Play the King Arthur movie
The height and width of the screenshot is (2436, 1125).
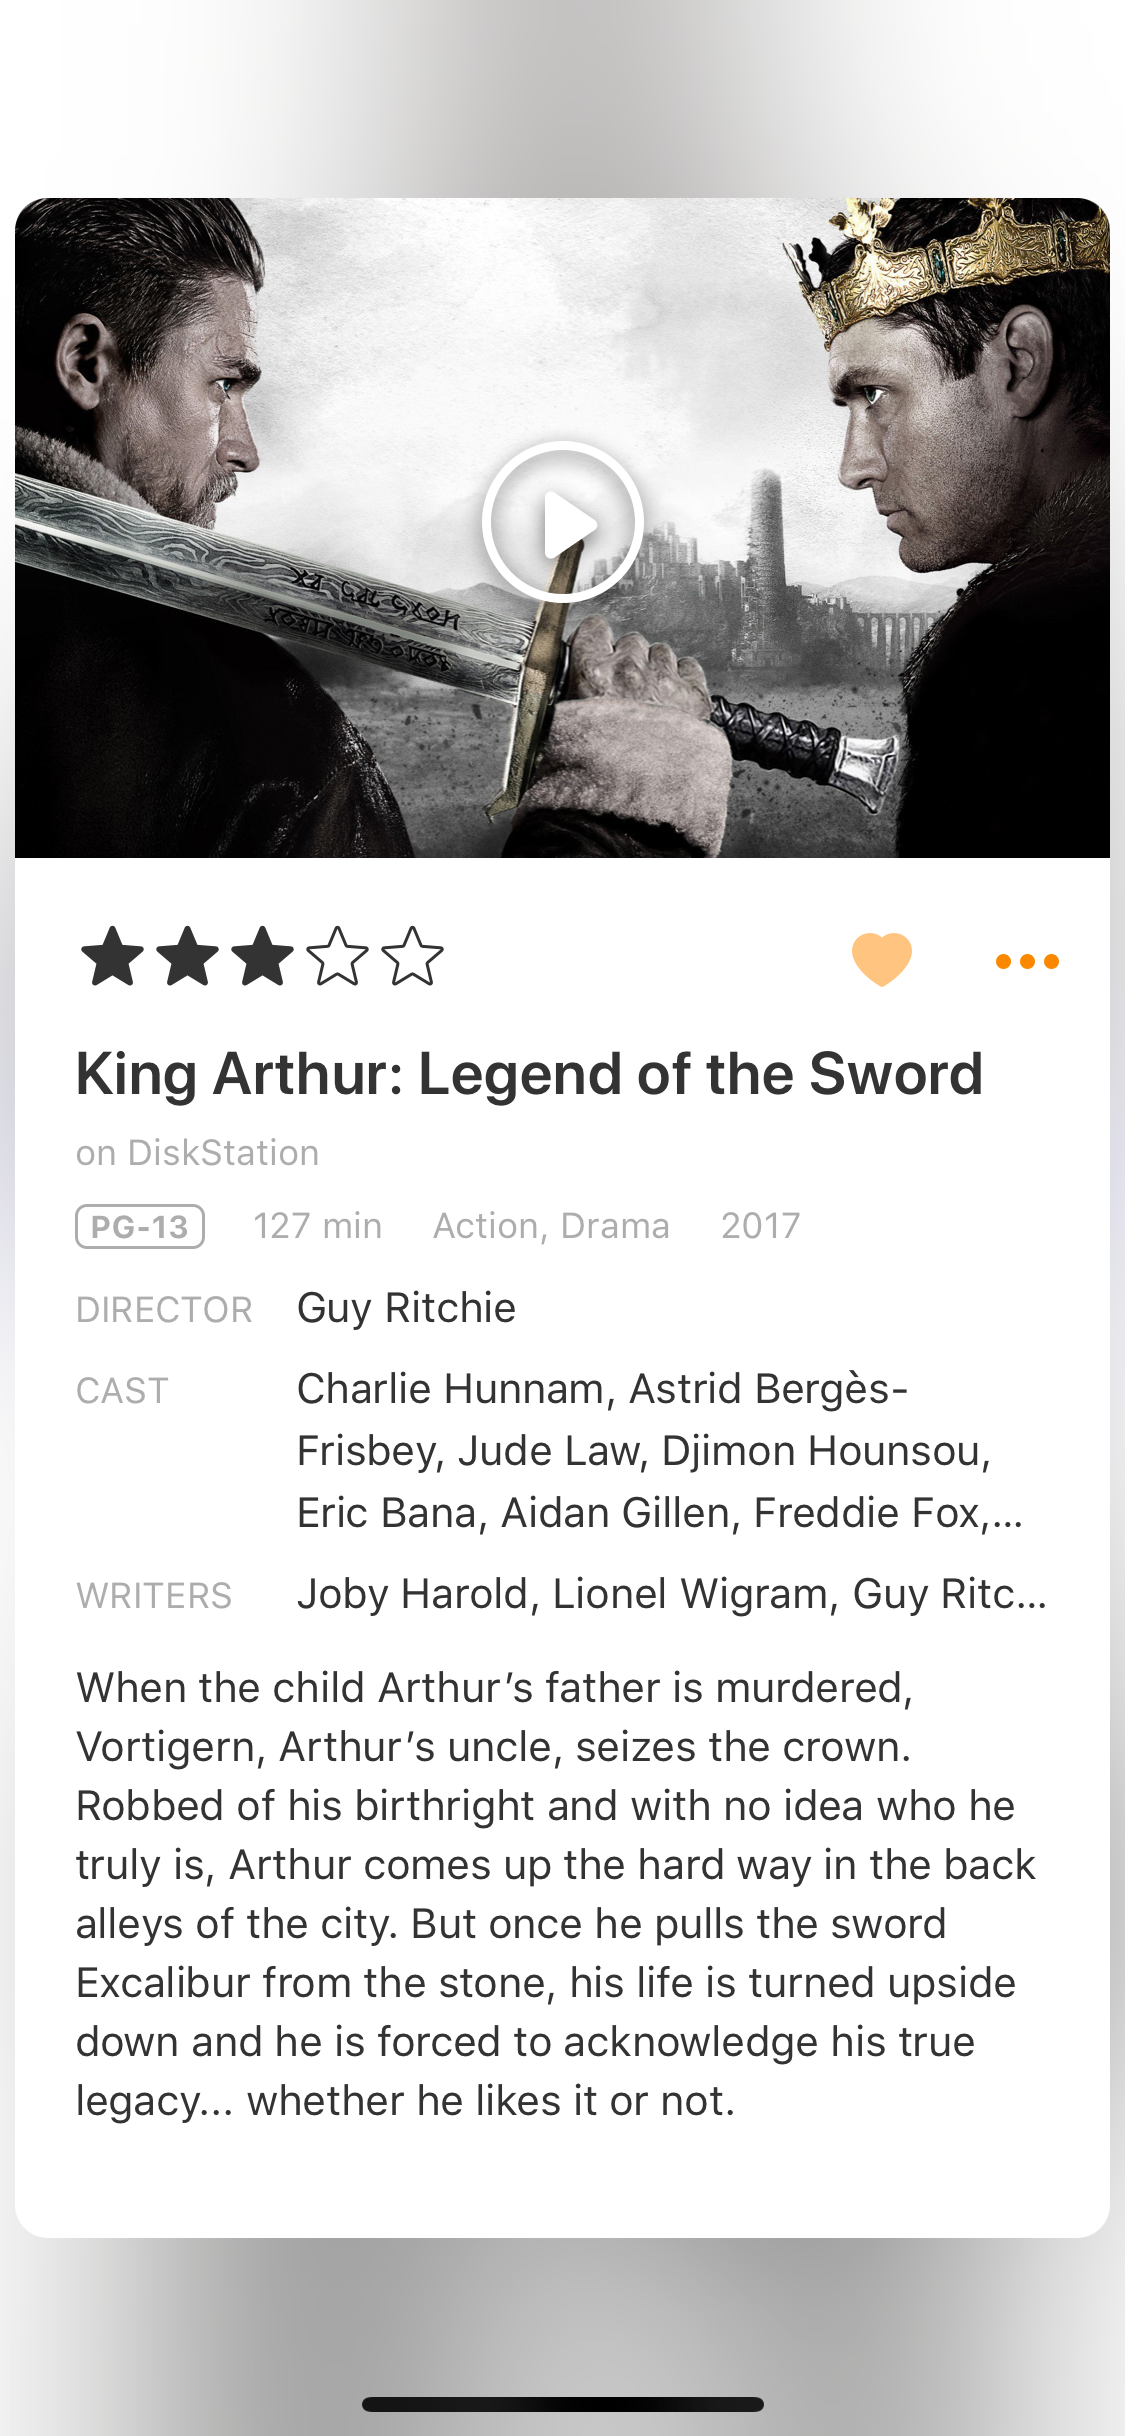[x=562, y=522]
